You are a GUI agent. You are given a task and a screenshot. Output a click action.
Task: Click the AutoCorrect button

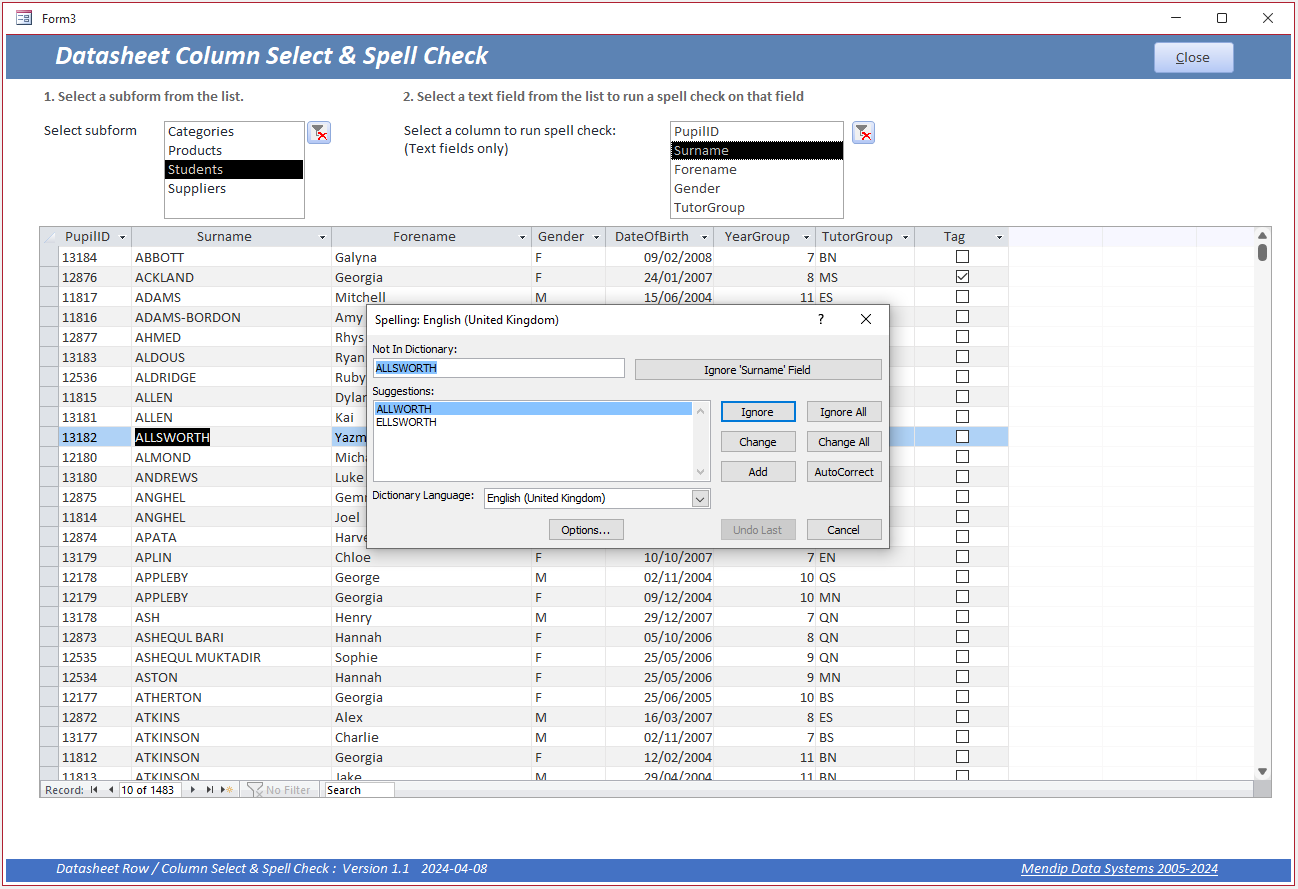pyautogui.click(x=844, y=472)
